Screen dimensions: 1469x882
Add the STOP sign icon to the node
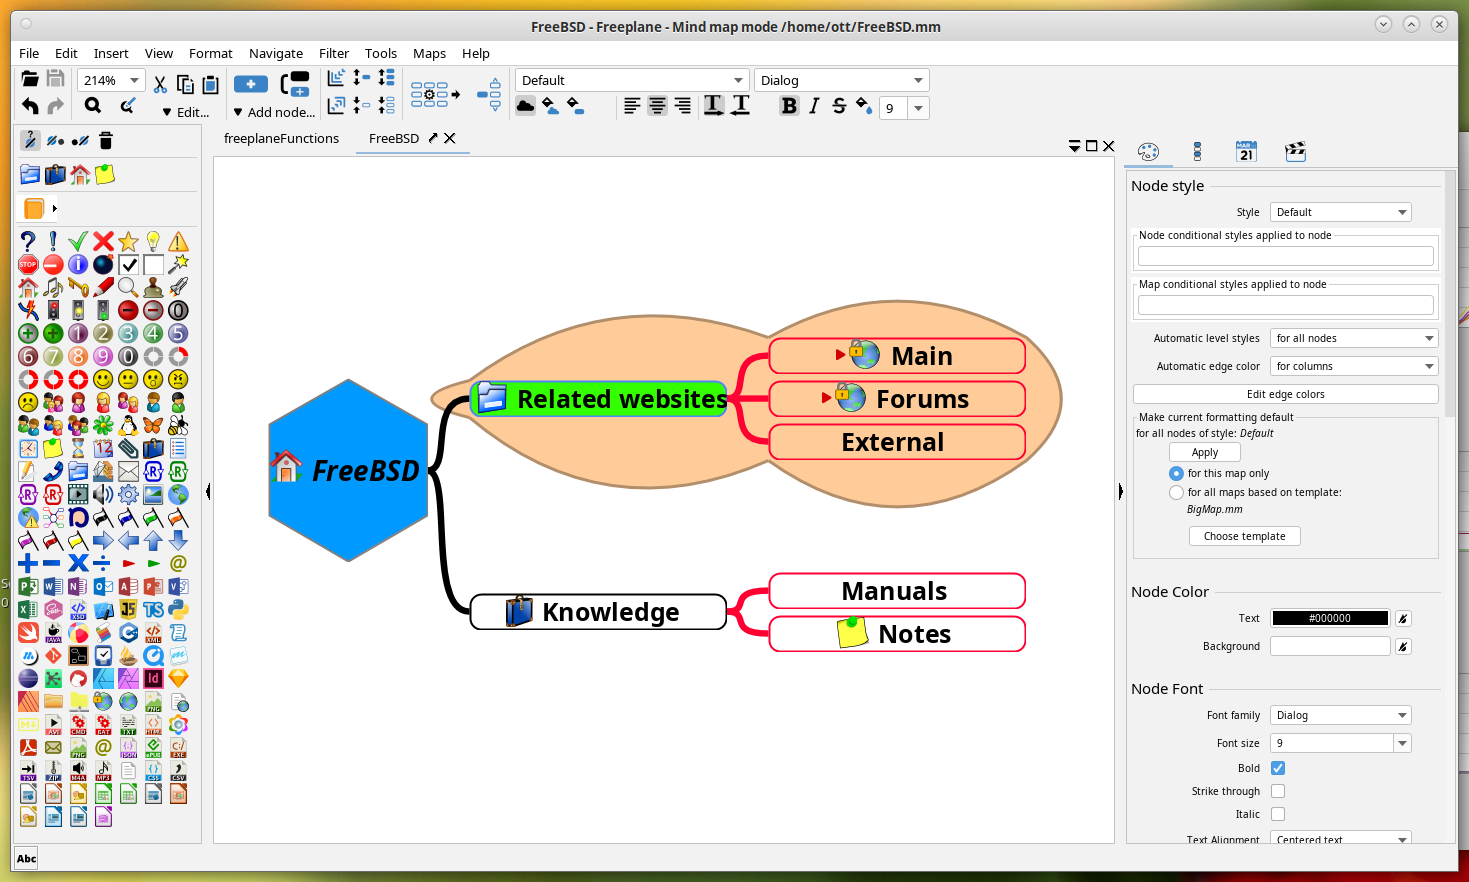pos(28,264)
